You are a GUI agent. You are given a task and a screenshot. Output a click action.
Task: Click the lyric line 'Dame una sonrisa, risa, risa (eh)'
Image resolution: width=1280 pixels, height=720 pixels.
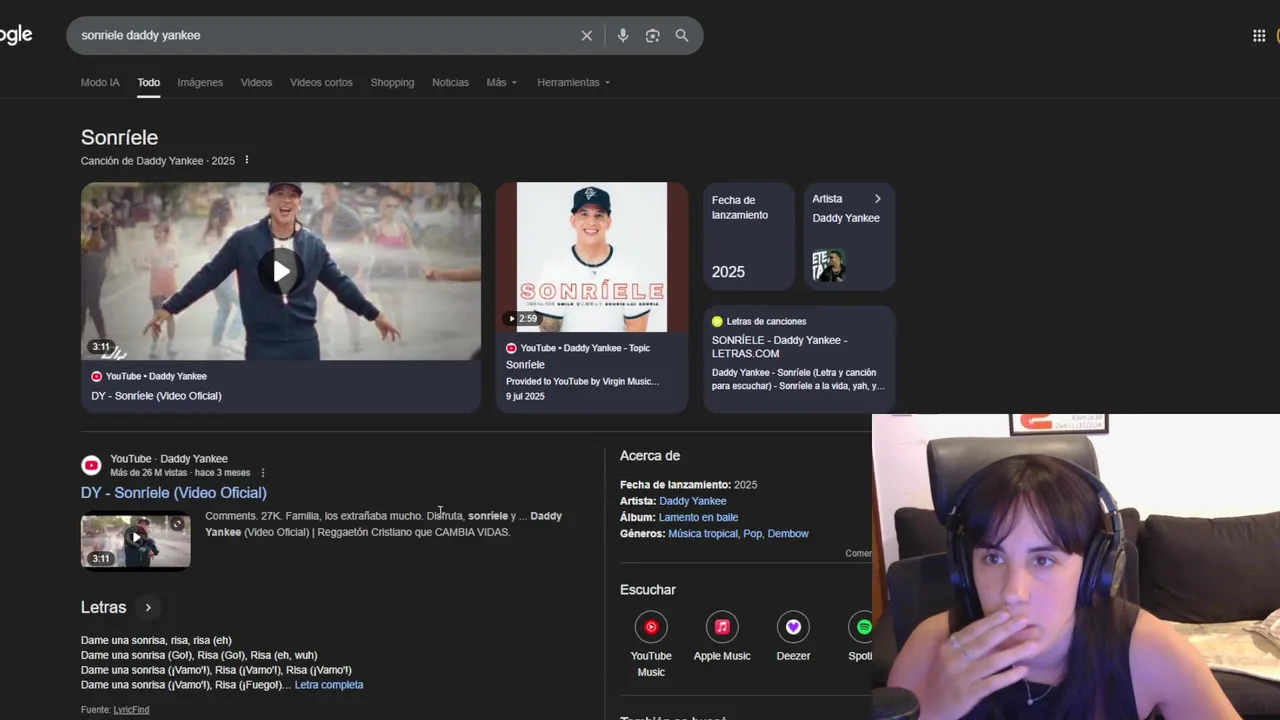click(x=156, y=640)
